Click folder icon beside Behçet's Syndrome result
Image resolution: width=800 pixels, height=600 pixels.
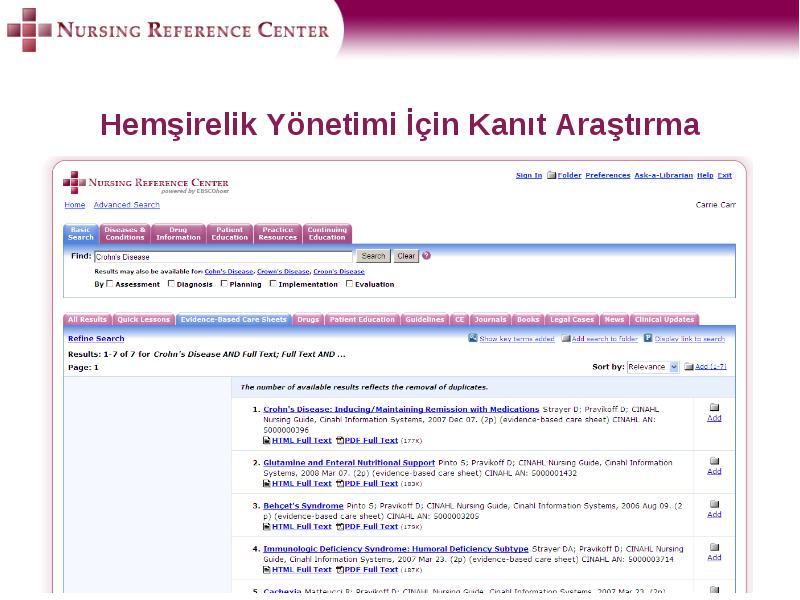point(714,504)
